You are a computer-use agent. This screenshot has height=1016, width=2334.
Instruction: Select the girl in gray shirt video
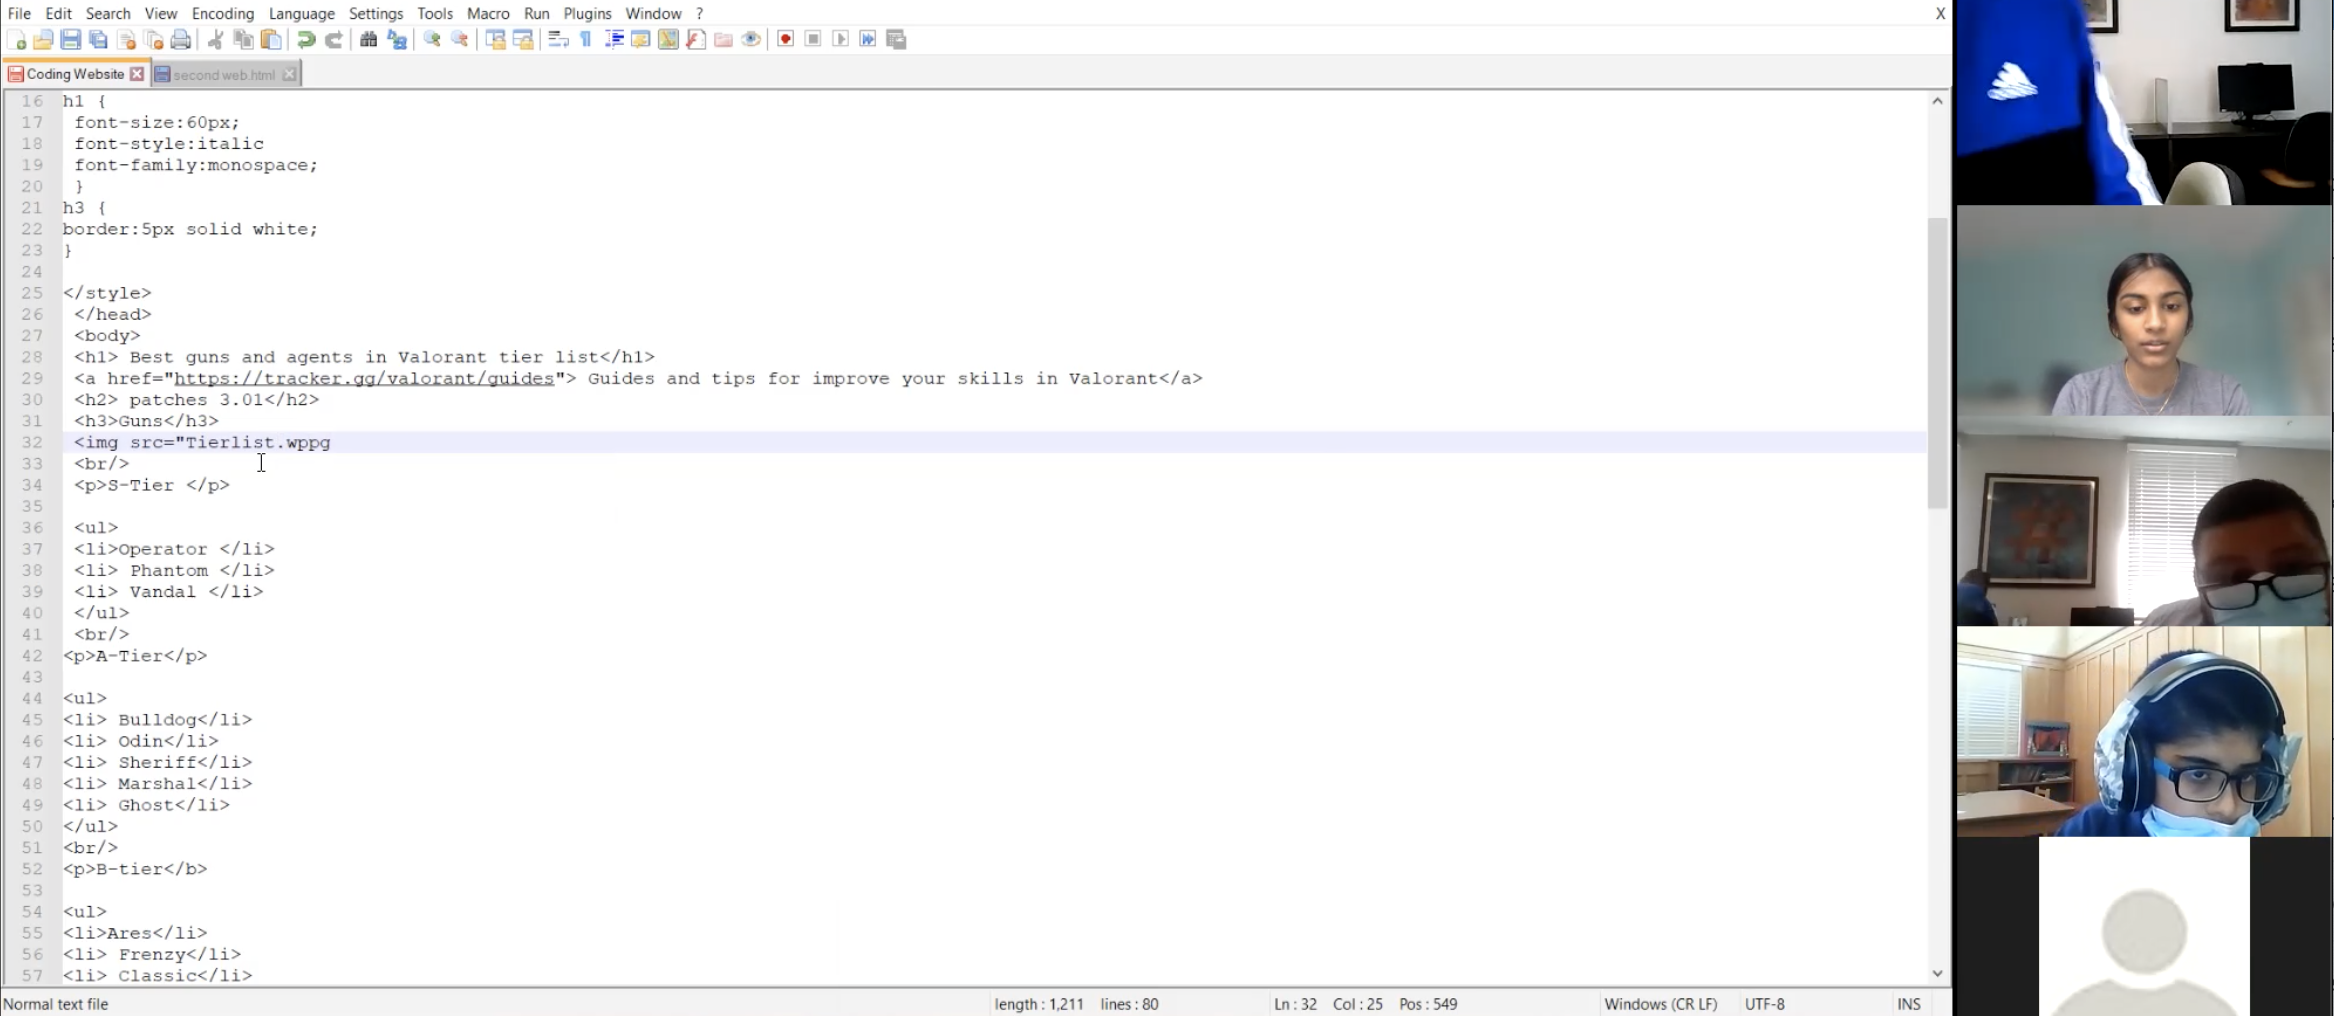[2144, 311]
